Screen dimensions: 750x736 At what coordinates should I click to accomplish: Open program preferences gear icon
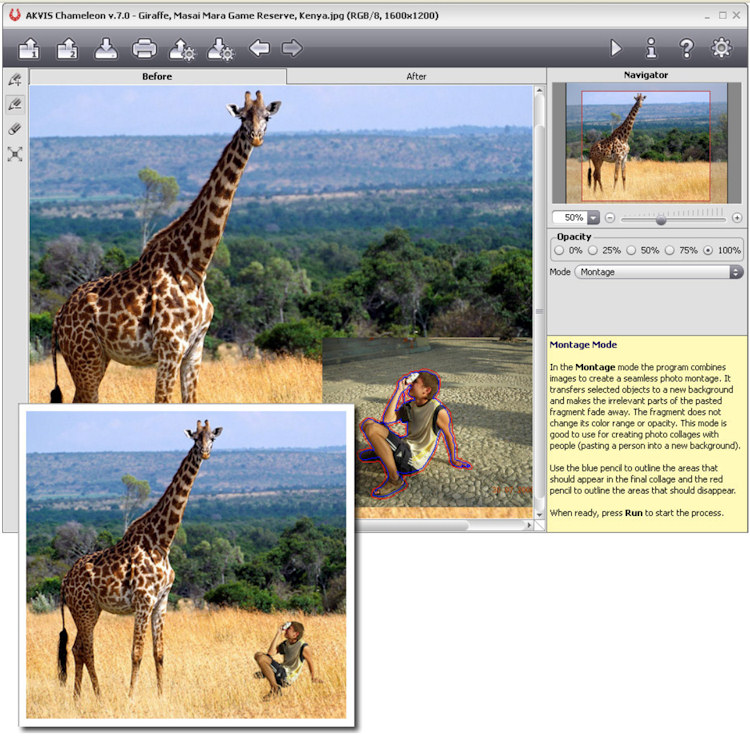720,48
